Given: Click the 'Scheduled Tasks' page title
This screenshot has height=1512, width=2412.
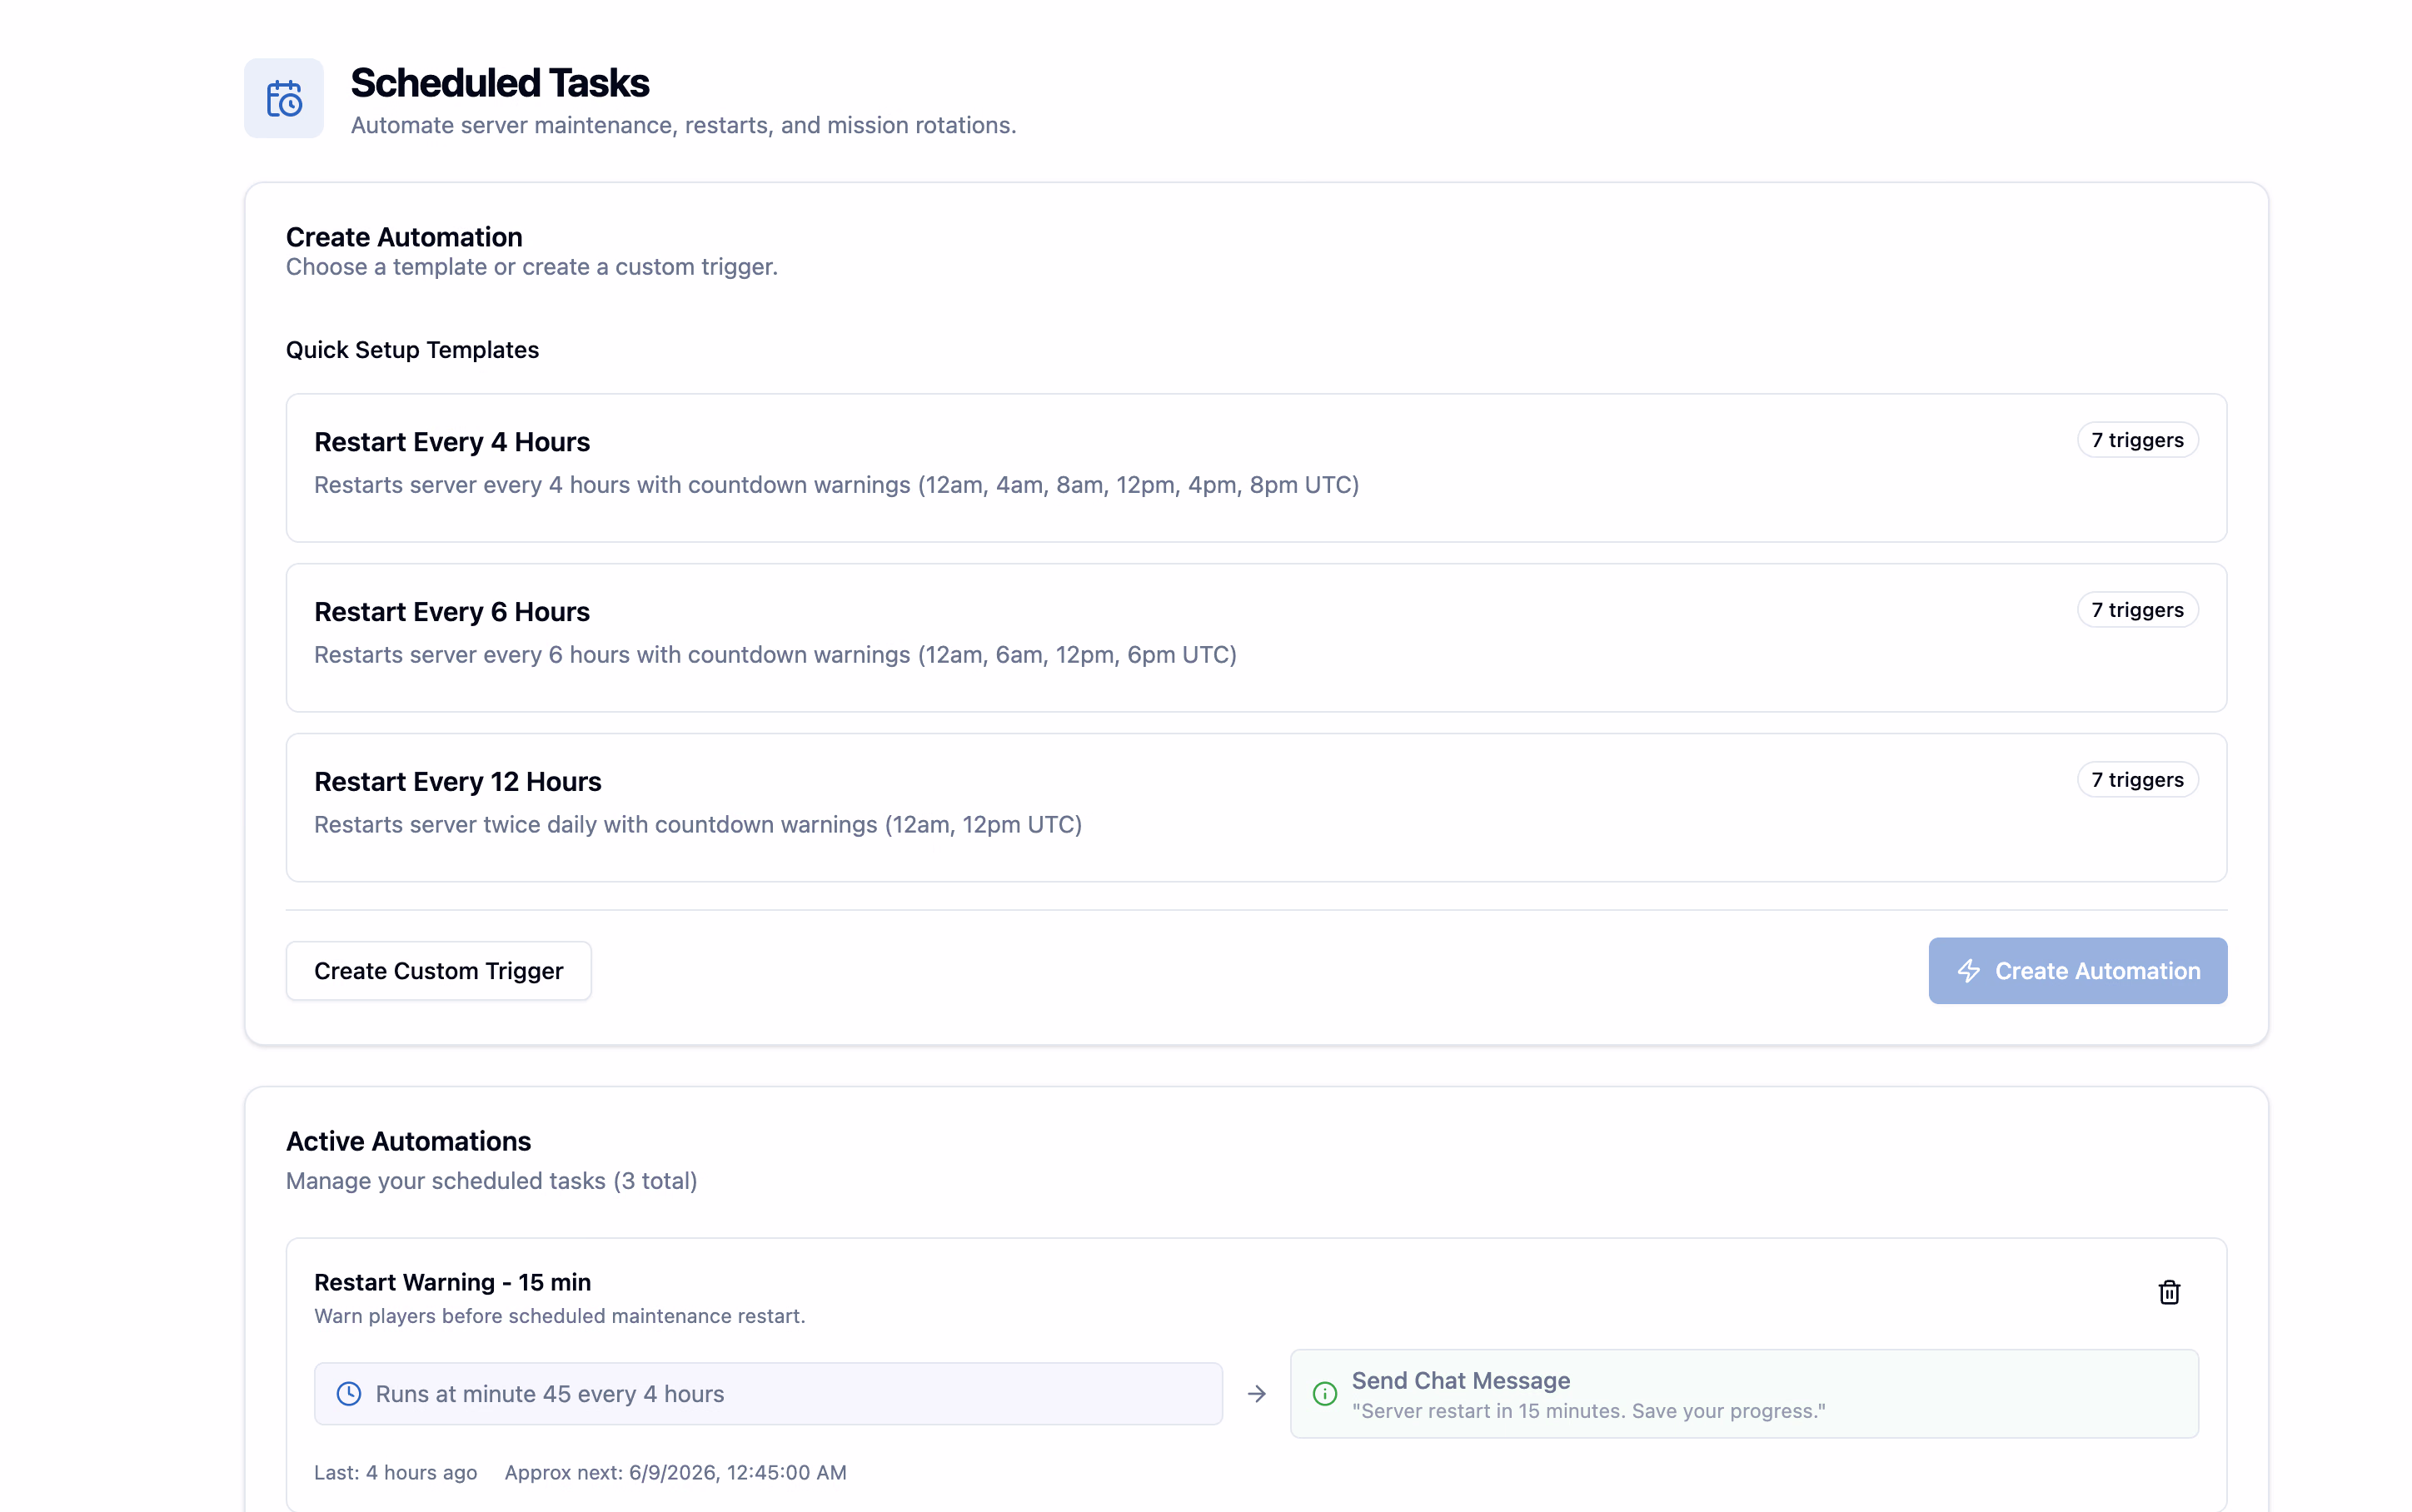Looking at the screenshot, I should coord(499,83).
